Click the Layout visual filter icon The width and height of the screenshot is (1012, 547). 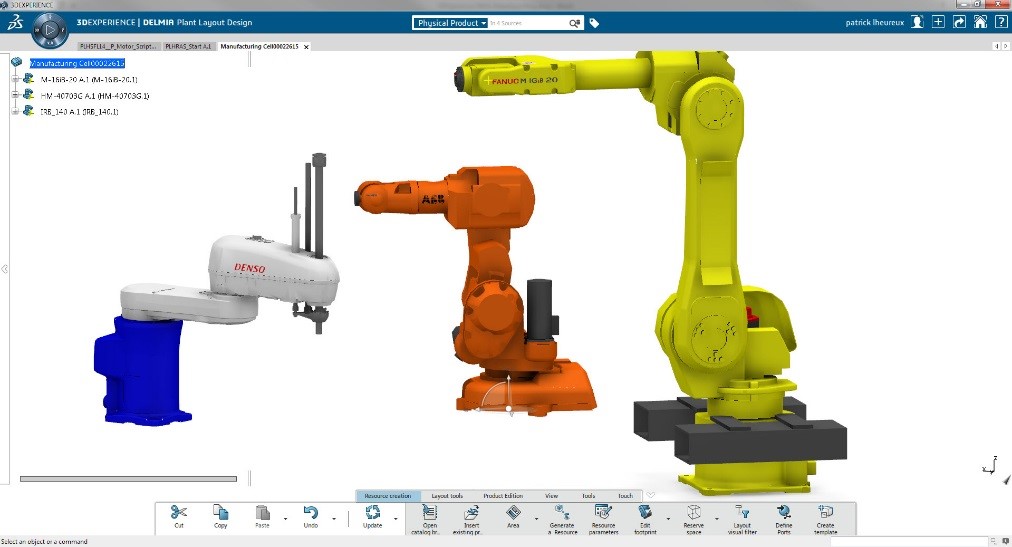742,513
